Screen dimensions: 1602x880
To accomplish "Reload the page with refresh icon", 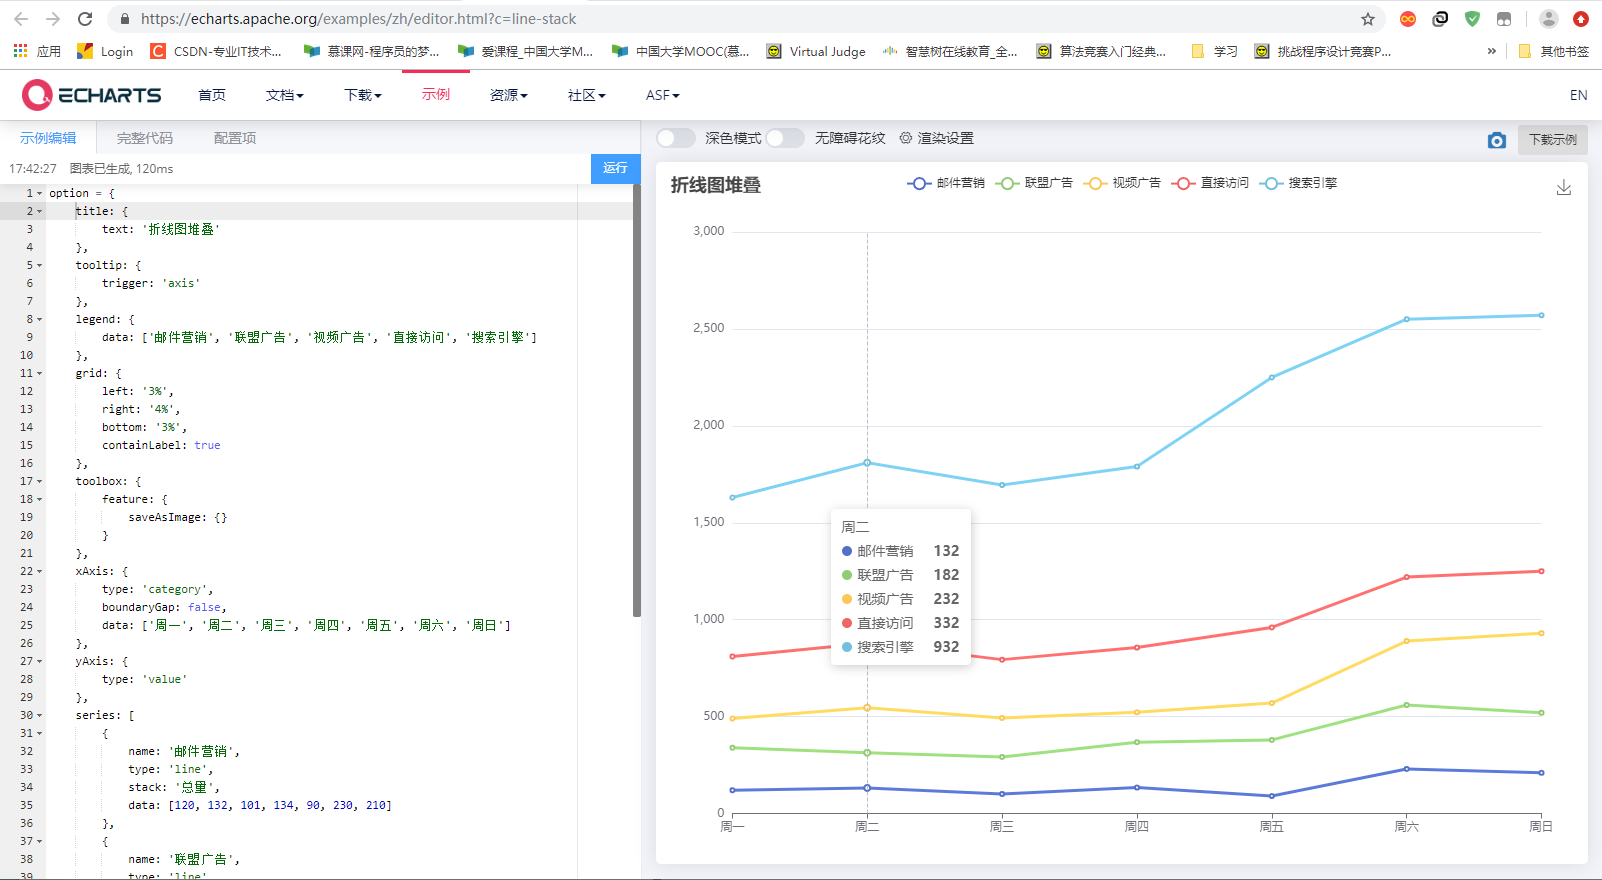I will coord(85,19).
